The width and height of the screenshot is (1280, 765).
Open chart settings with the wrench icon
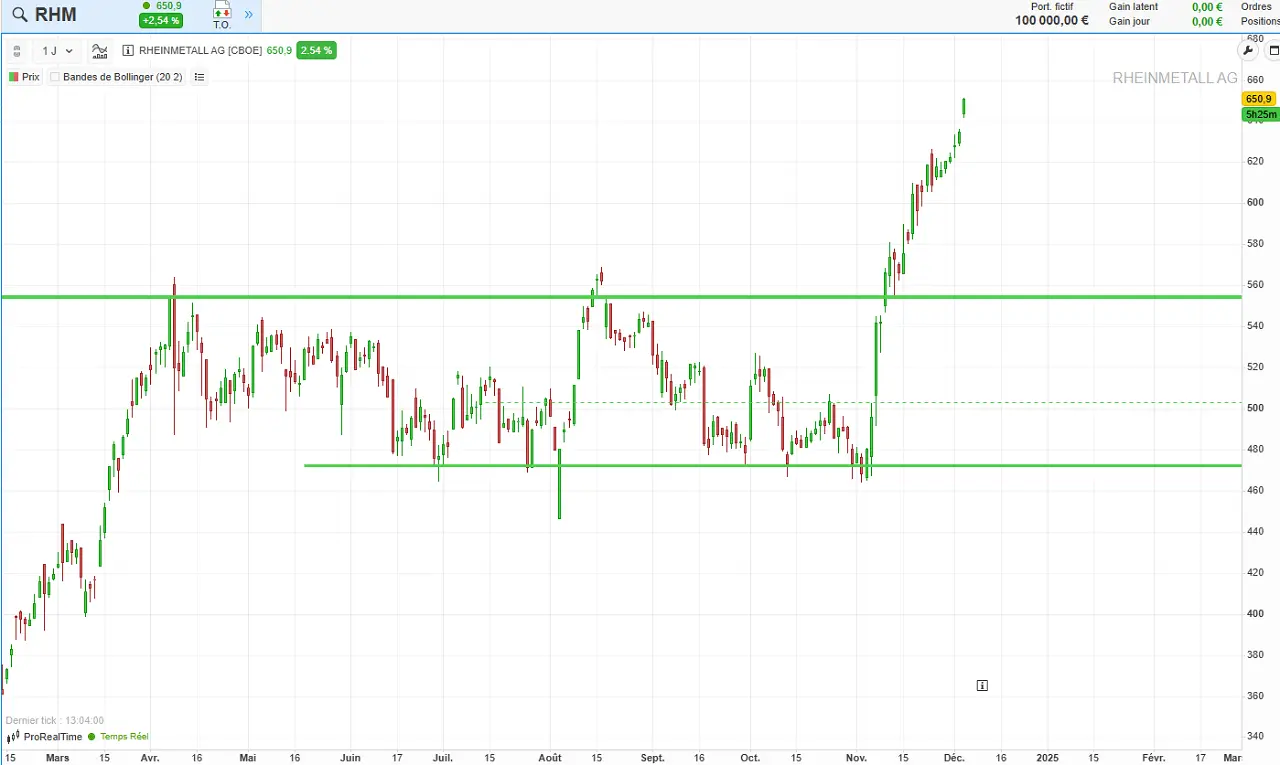[1247, 50]
